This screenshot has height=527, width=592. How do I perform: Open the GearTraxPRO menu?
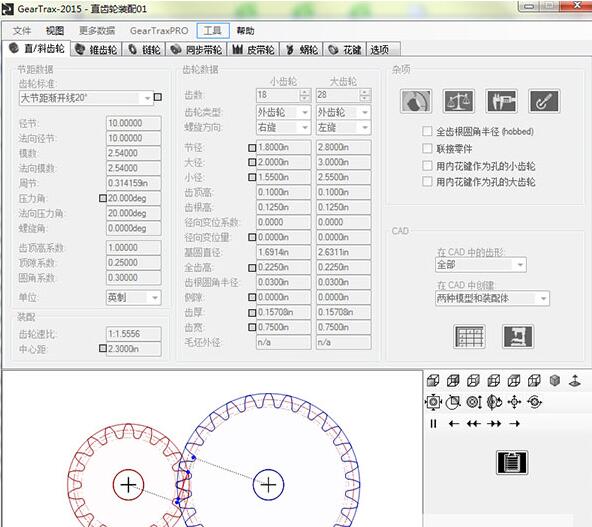click(159, 31)
